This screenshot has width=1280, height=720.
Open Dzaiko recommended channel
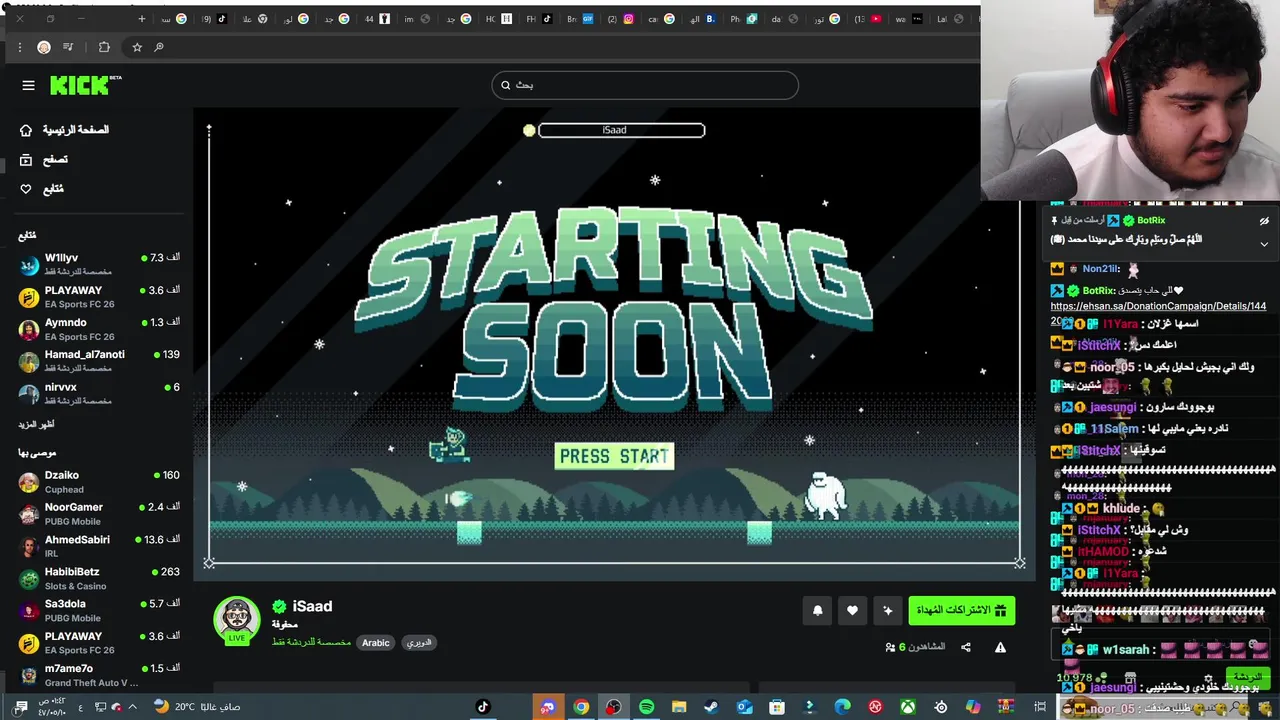tap(99, 482)
